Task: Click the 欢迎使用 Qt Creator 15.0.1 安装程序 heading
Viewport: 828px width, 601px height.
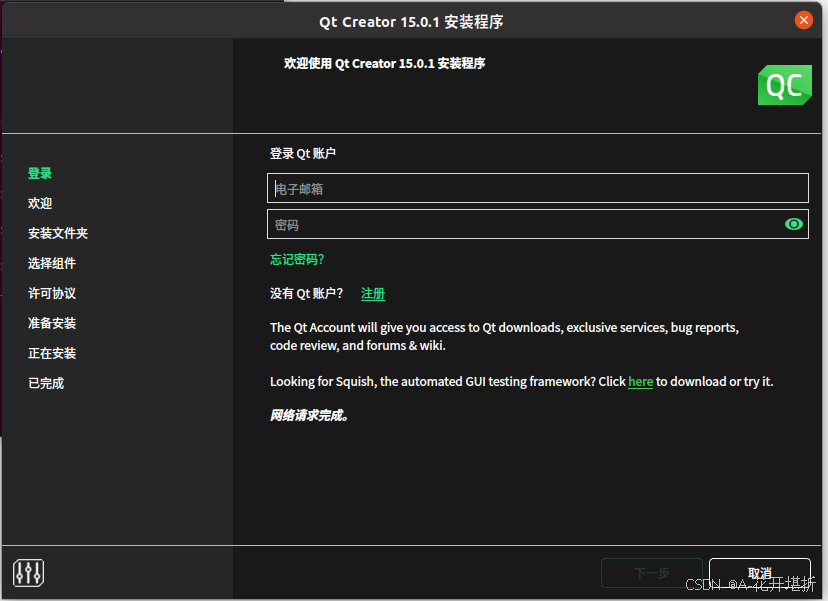Action: point(384,63)
